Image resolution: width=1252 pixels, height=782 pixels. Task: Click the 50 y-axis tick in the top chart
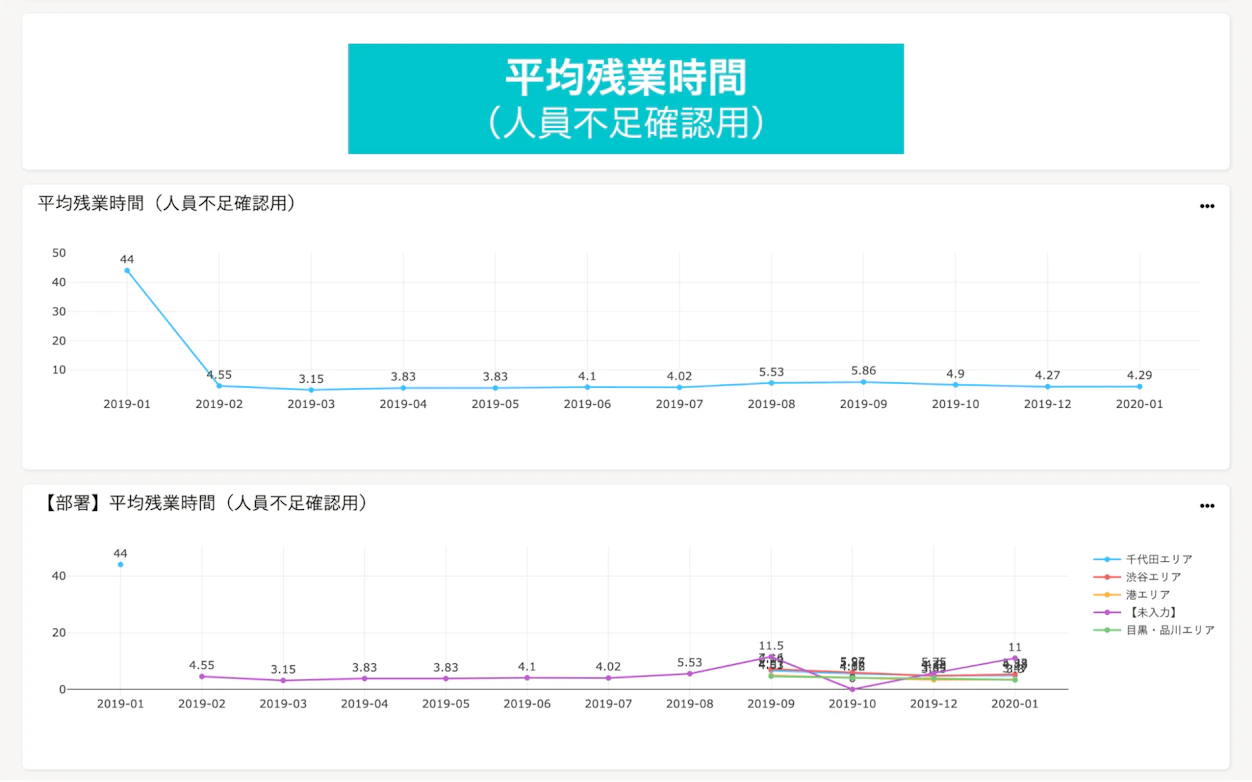tap(59, 253)
